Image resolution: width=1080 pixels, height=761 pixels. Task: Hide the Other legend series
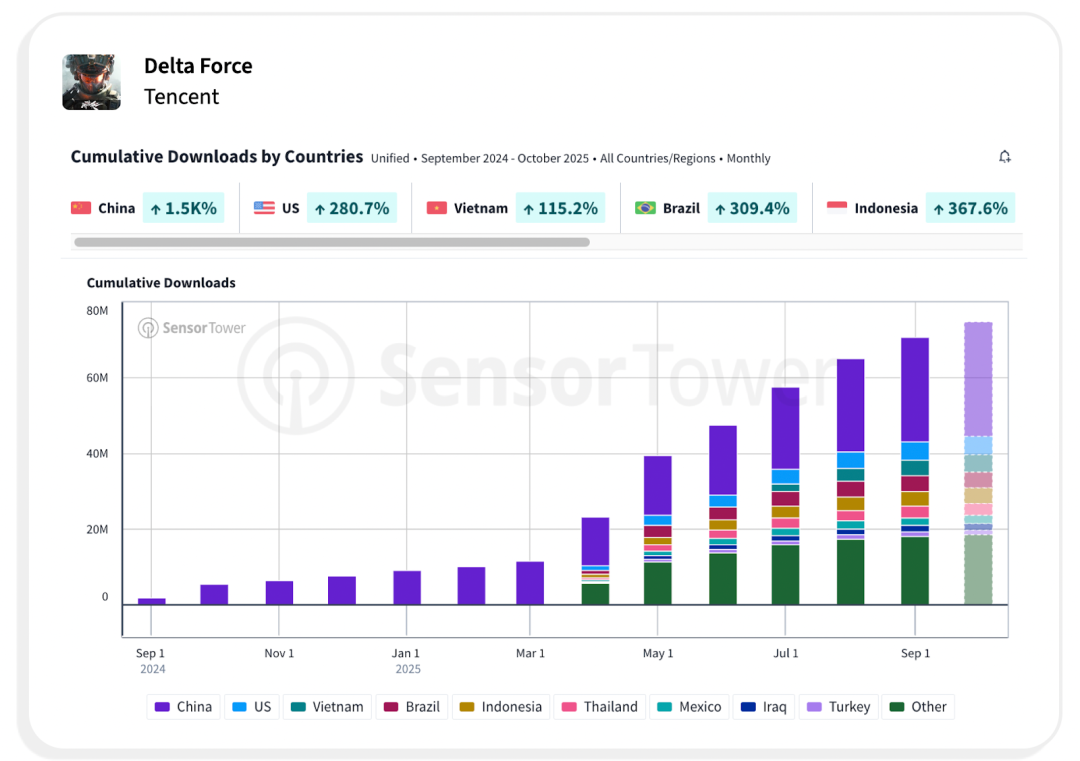pyautogui.click(x=918, y=707)
